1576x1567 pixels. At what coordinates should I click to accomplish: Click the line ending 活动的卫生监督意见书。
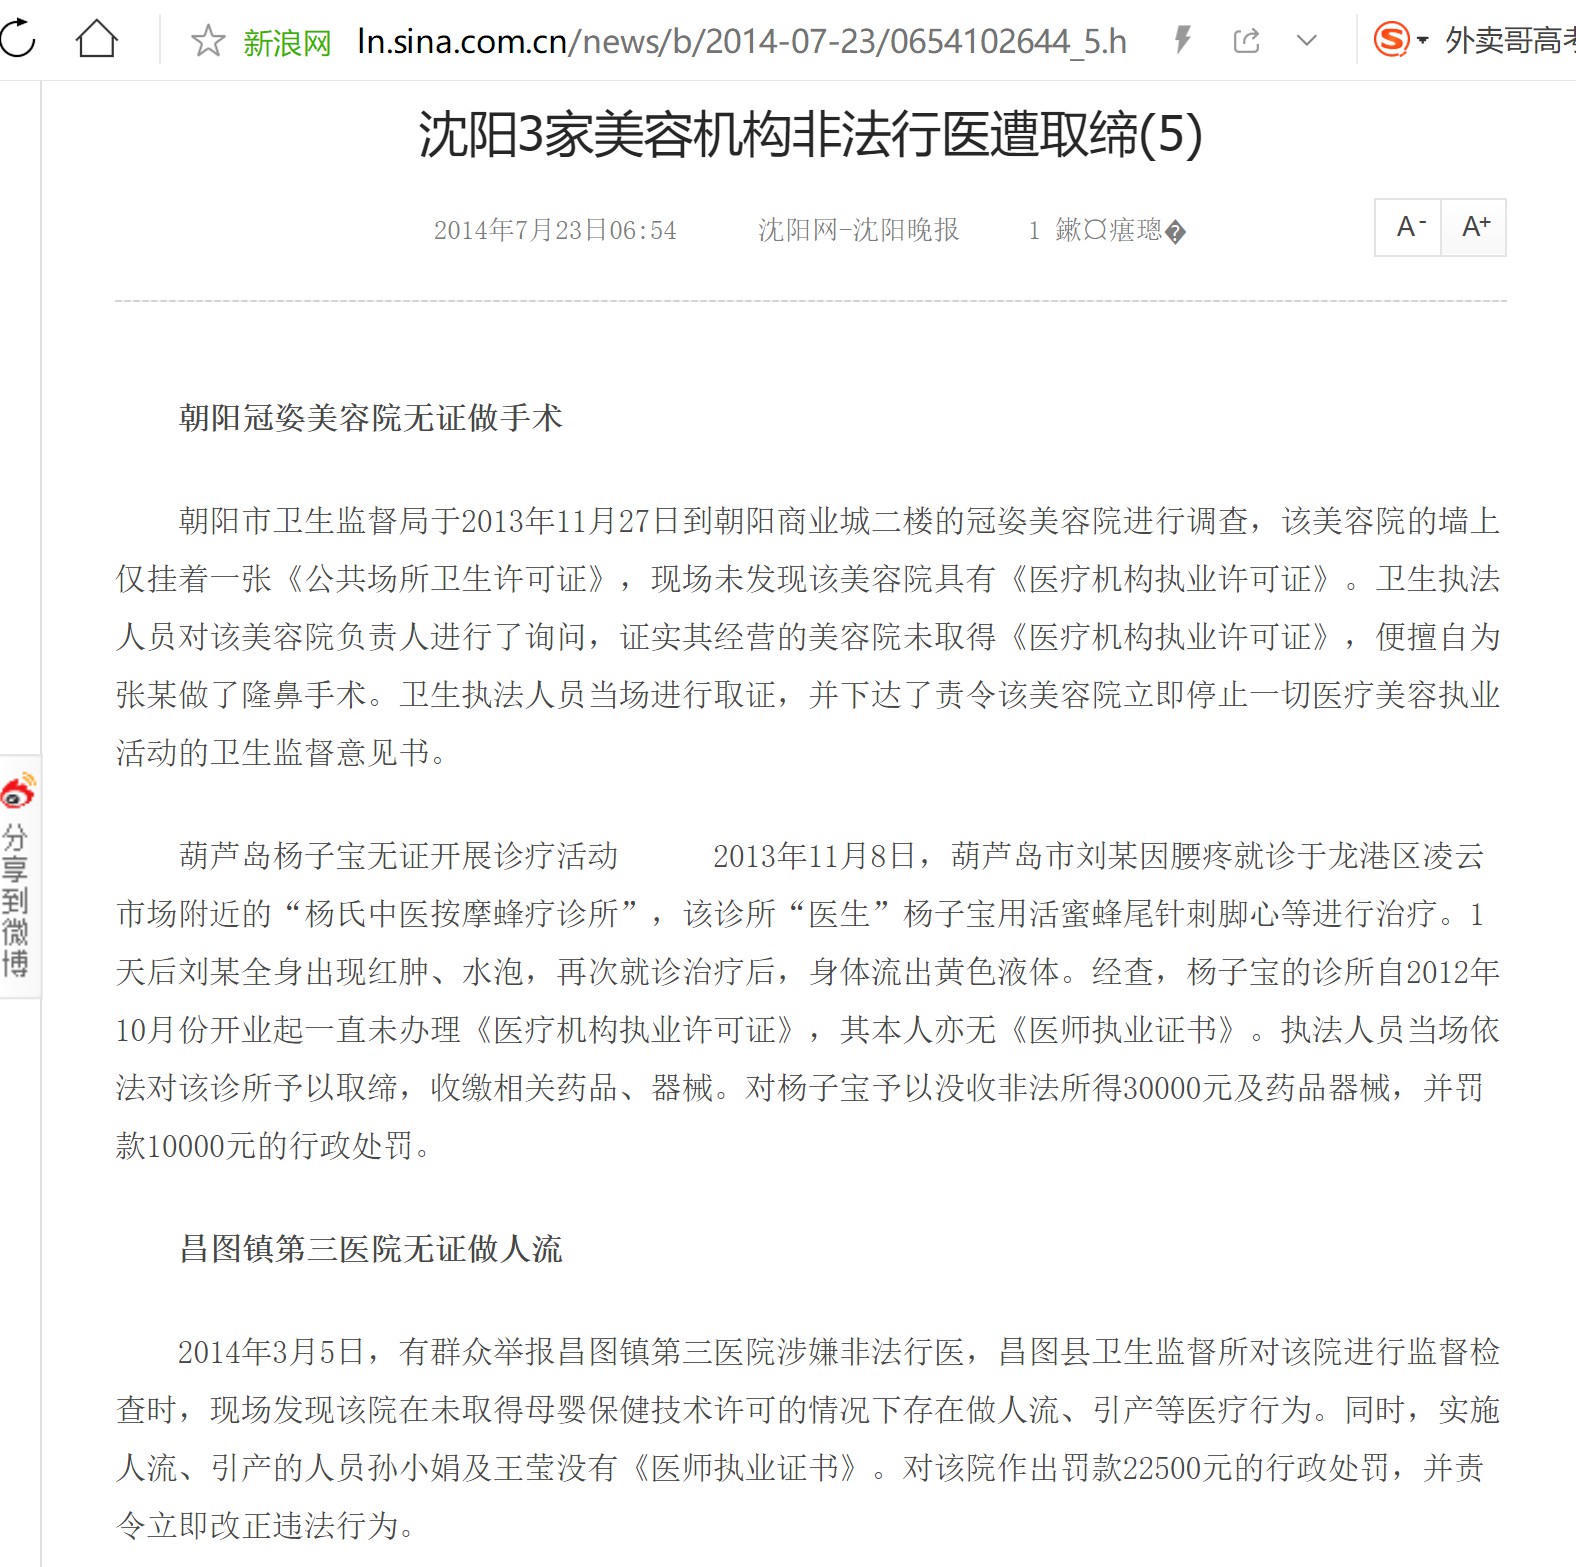pyautogui.click(x=280, y=752)
